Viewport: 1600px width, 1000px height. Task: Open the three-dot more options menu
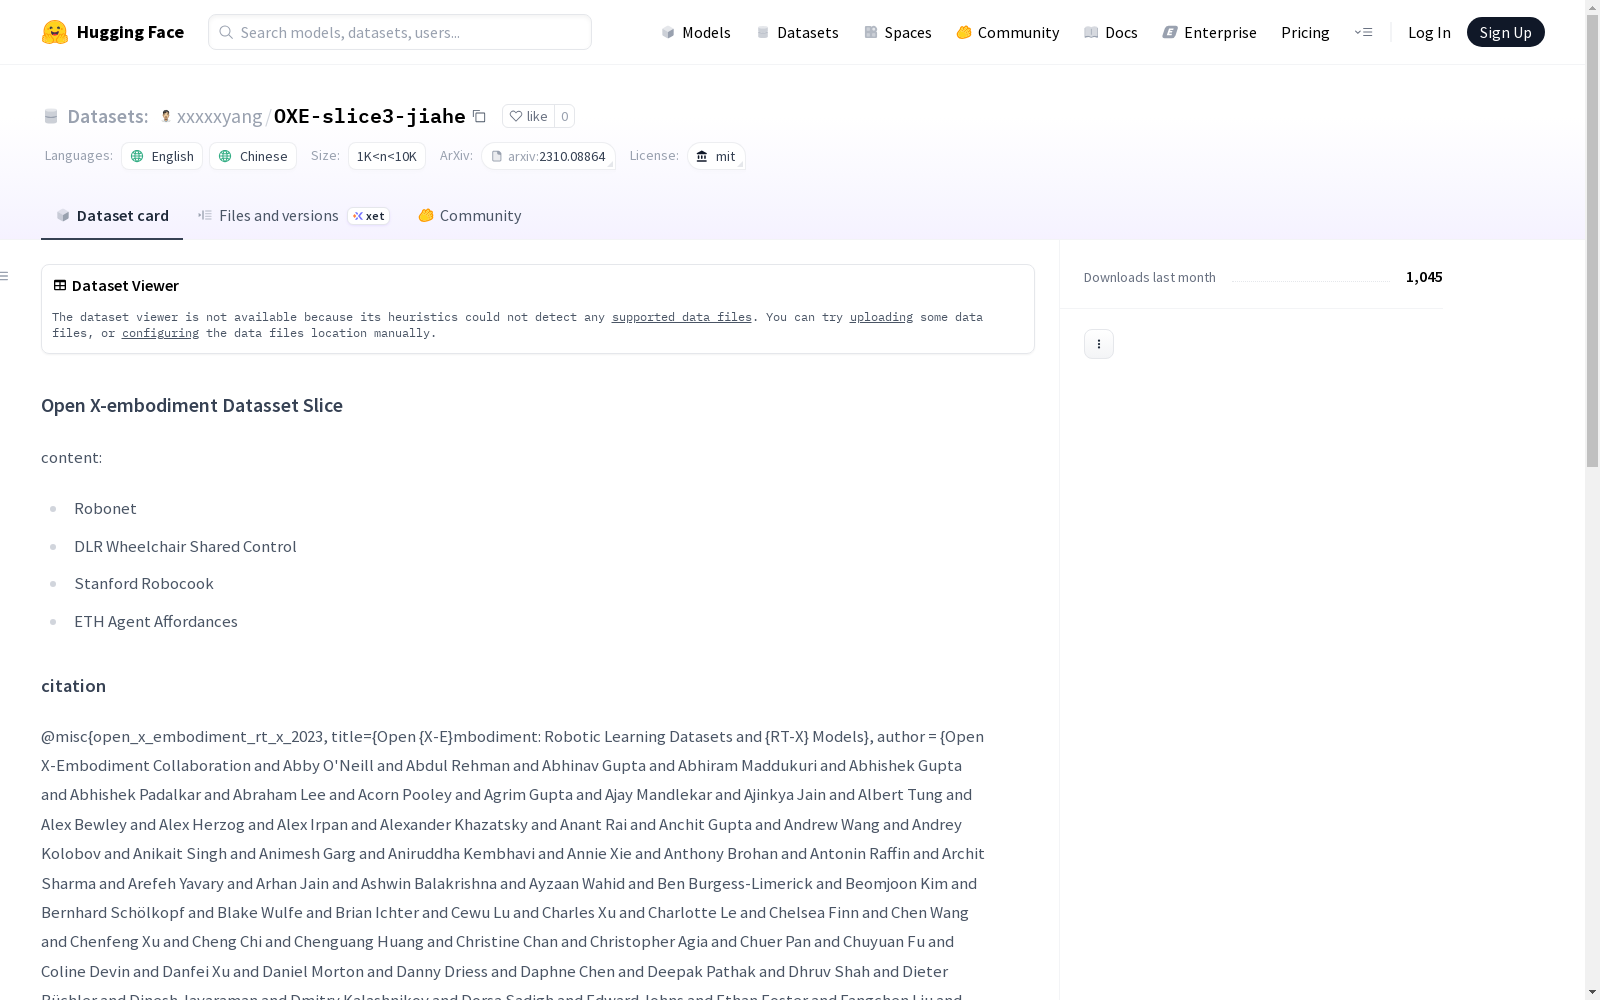tap(1099, 344)
